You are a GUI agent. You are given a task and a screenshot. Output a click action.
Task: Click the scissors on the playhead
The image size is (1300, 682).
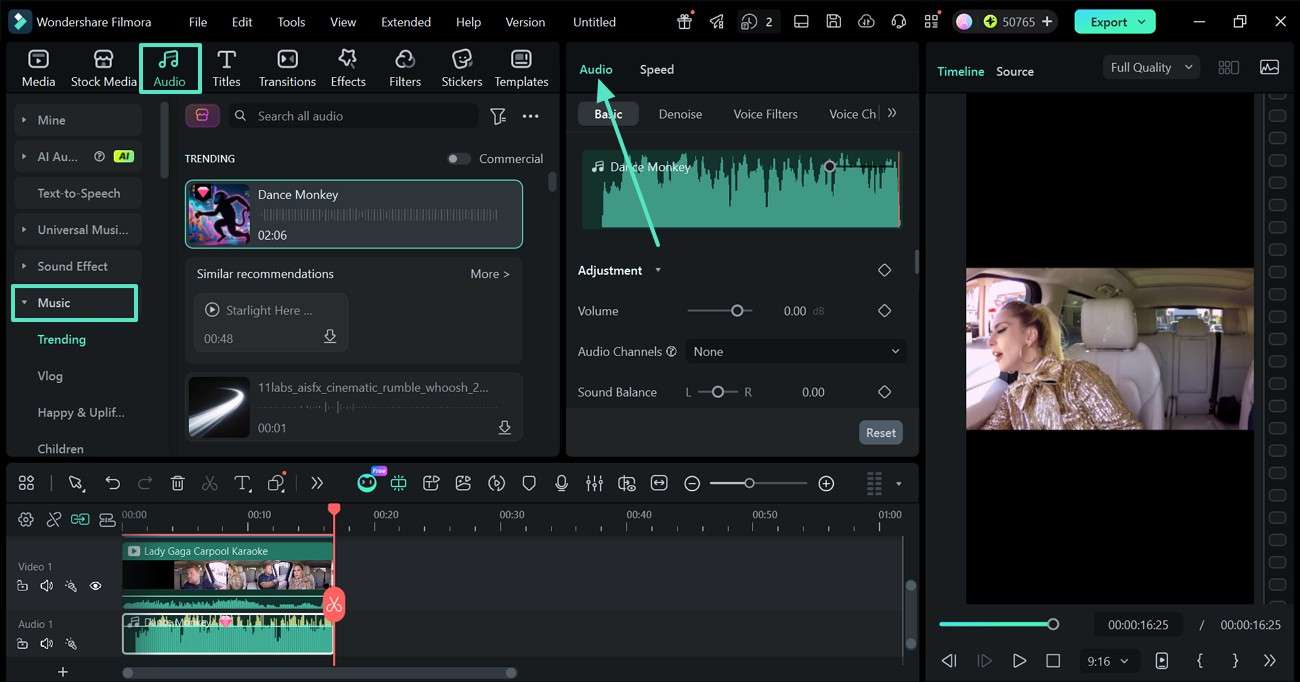[334, 604]
